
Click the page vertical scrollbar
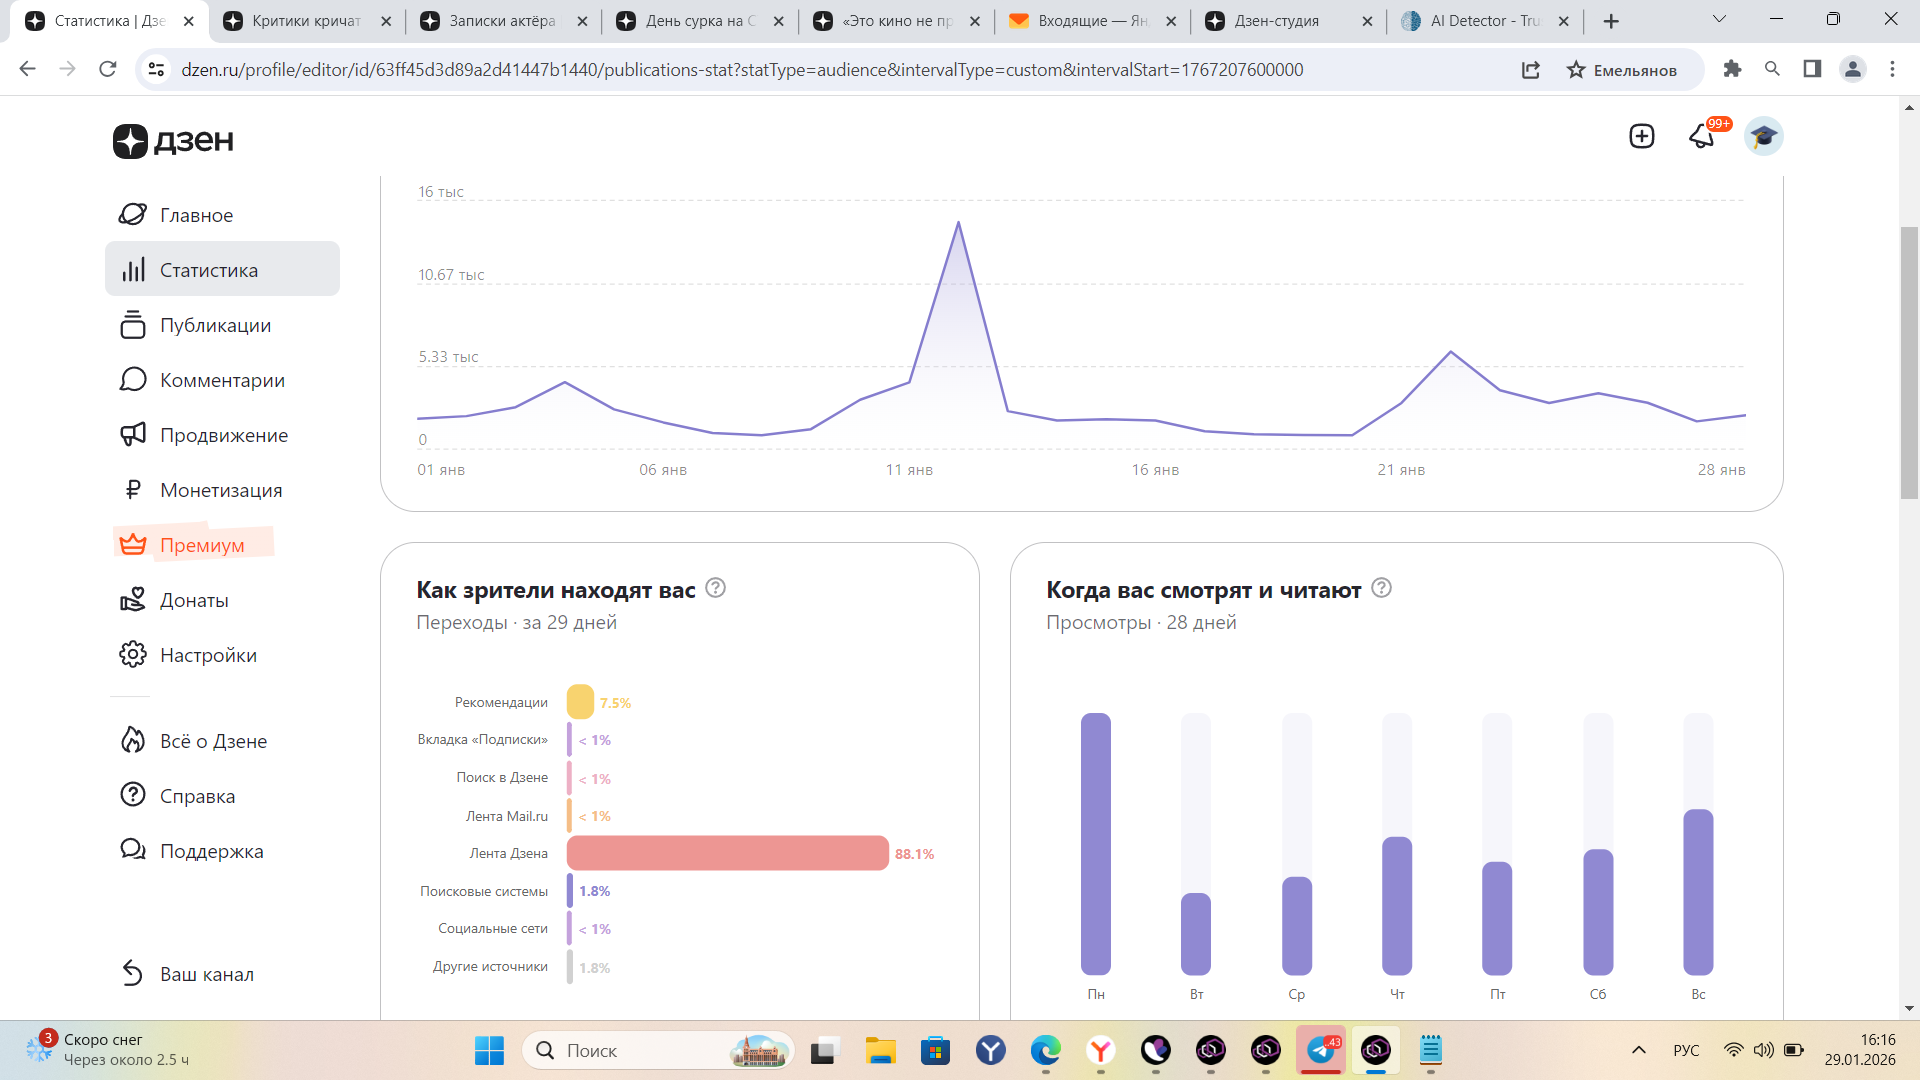point(1909,362)
